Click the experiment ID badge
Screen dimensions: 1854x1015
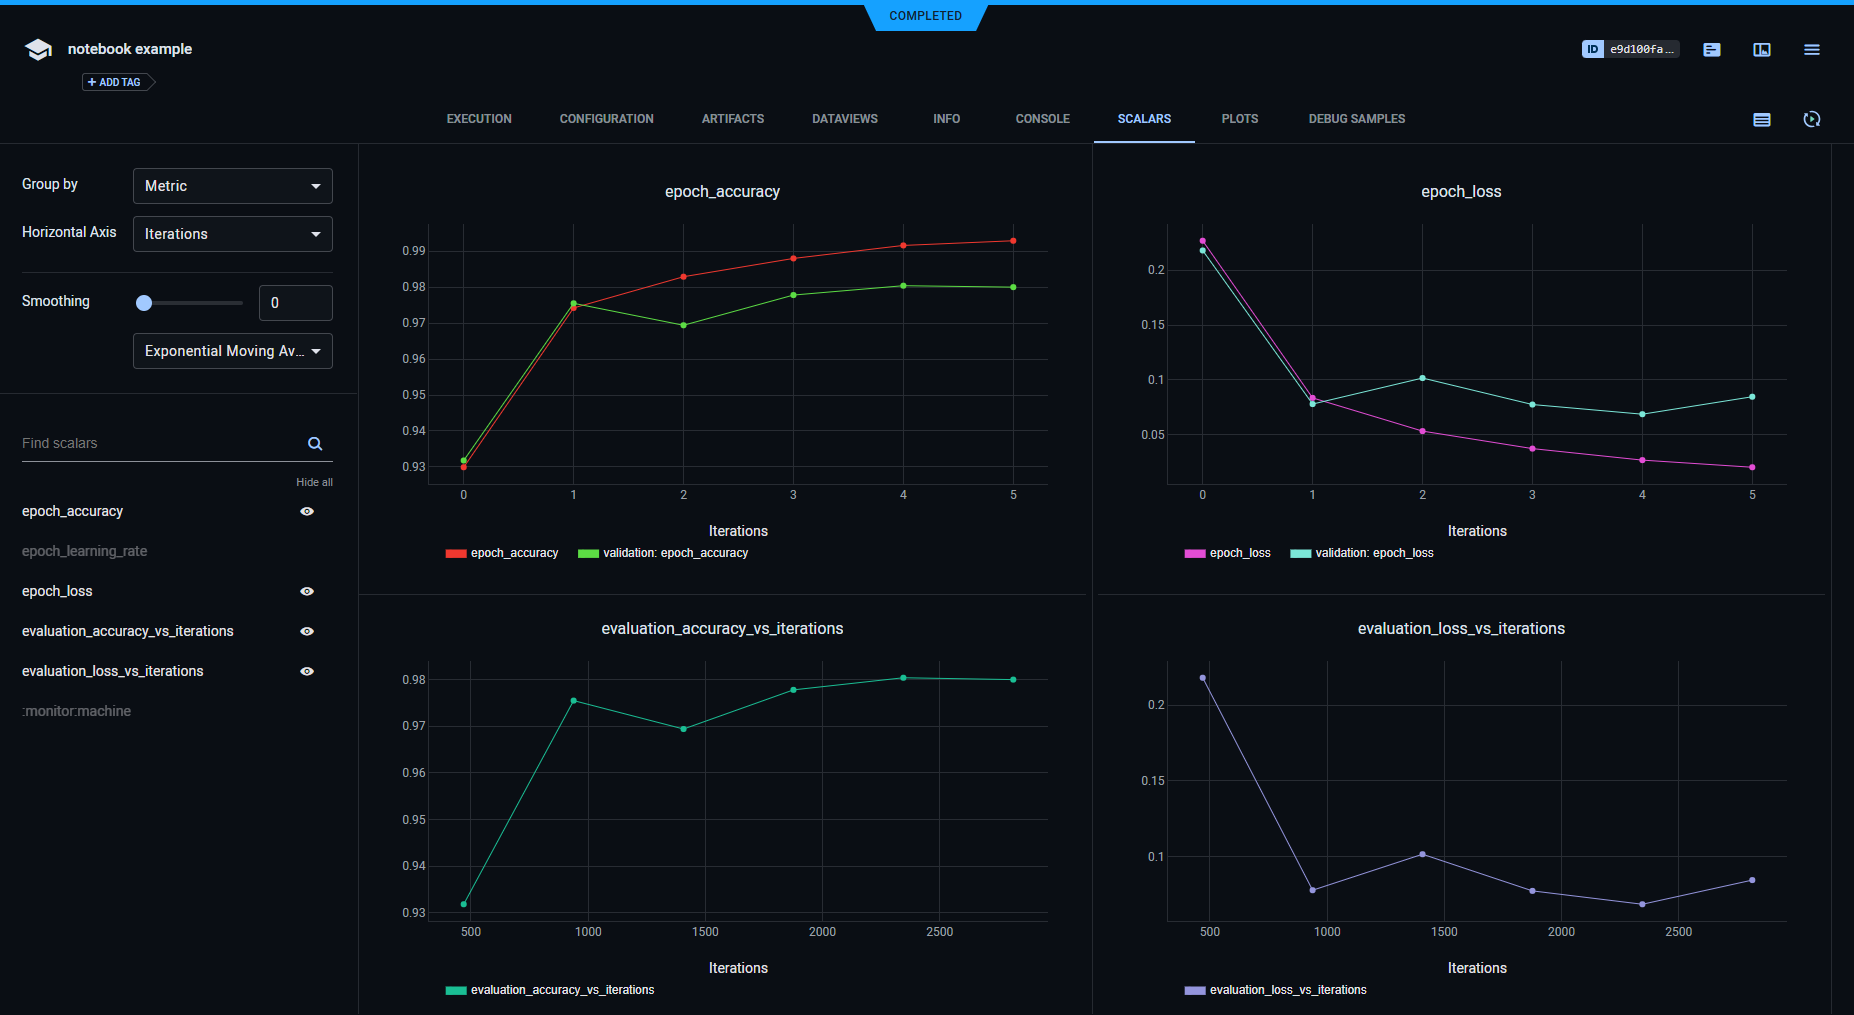pos(1630,49)
